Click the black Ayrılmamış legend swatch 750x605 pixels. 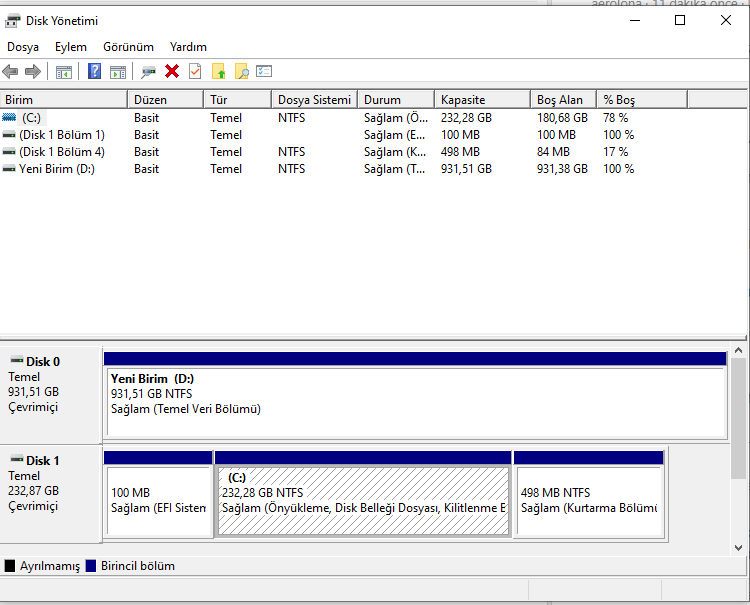click(x=10, y=566)
